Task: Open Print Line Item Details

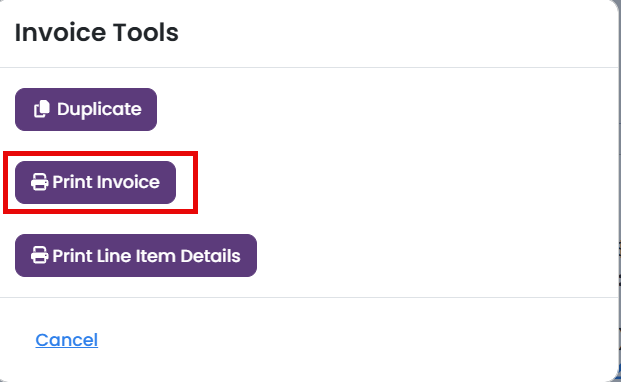Action: tap(136, 255)
